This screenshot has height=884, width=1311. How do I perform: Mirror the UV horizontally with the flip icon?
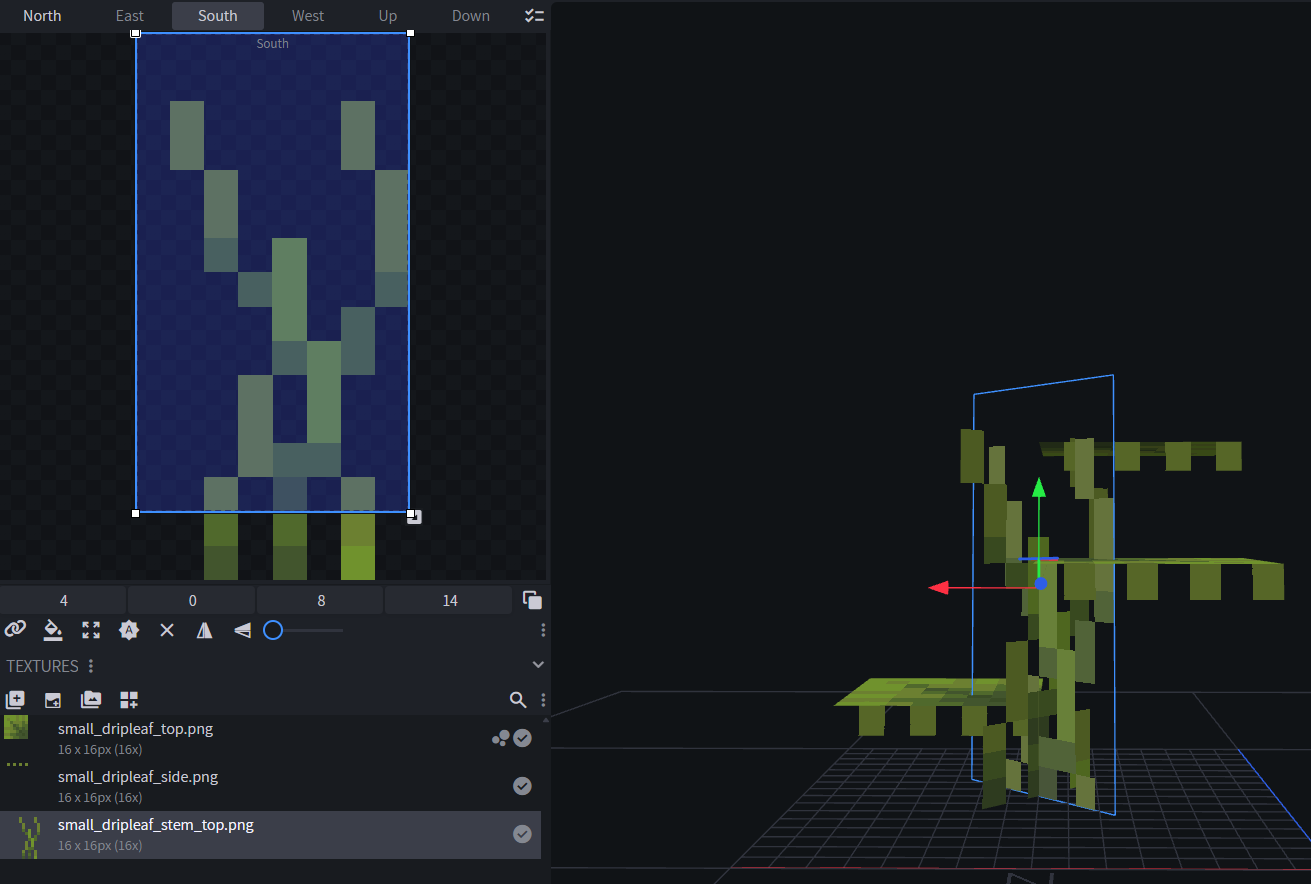pyautogui.click(x=205, y=630)
